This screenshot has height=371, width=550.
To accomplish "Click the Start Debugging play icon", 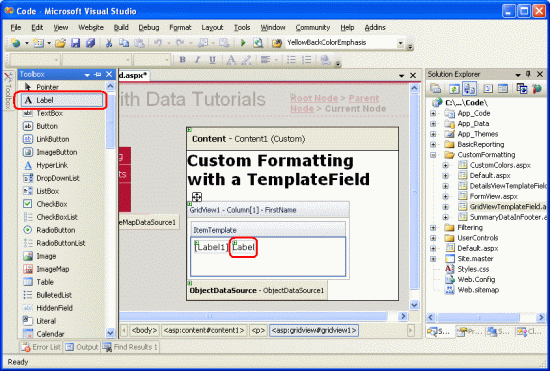I will [243, 43].
